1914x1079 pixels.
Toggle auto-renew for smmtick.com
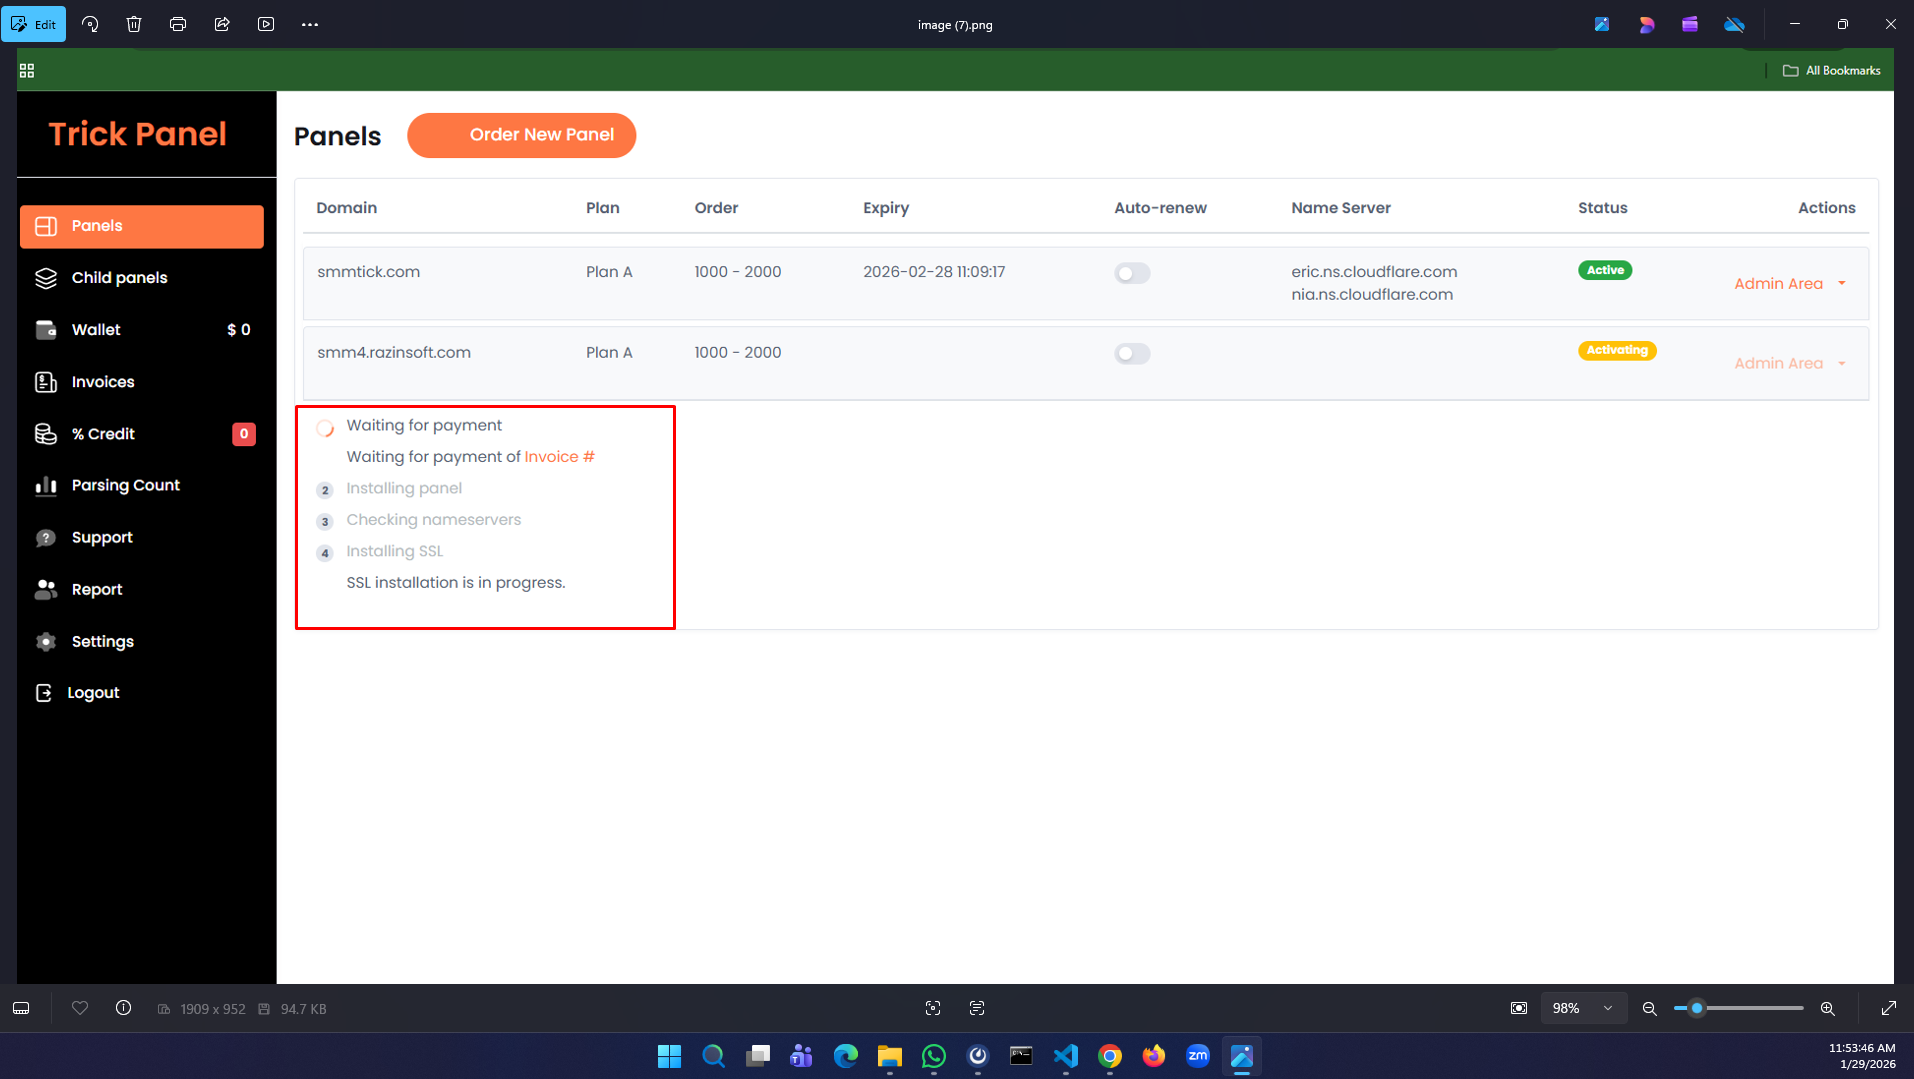pyautogui.click(x=1132, y=273)
